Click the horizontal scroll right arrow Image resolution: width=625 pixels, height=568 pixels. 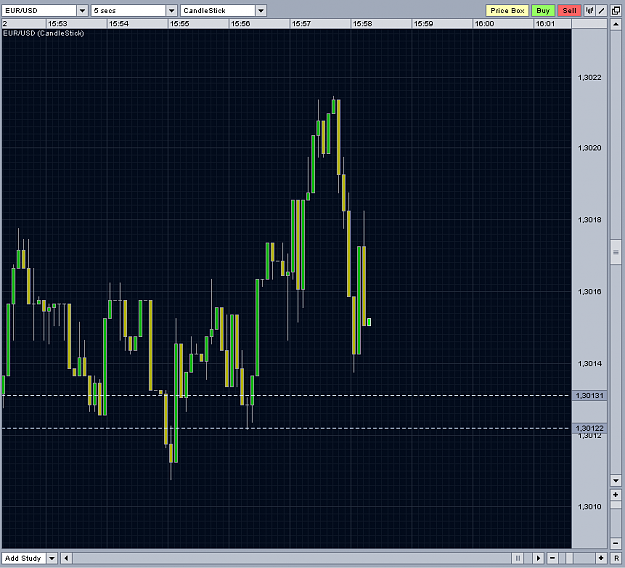[x=539, y=558]
